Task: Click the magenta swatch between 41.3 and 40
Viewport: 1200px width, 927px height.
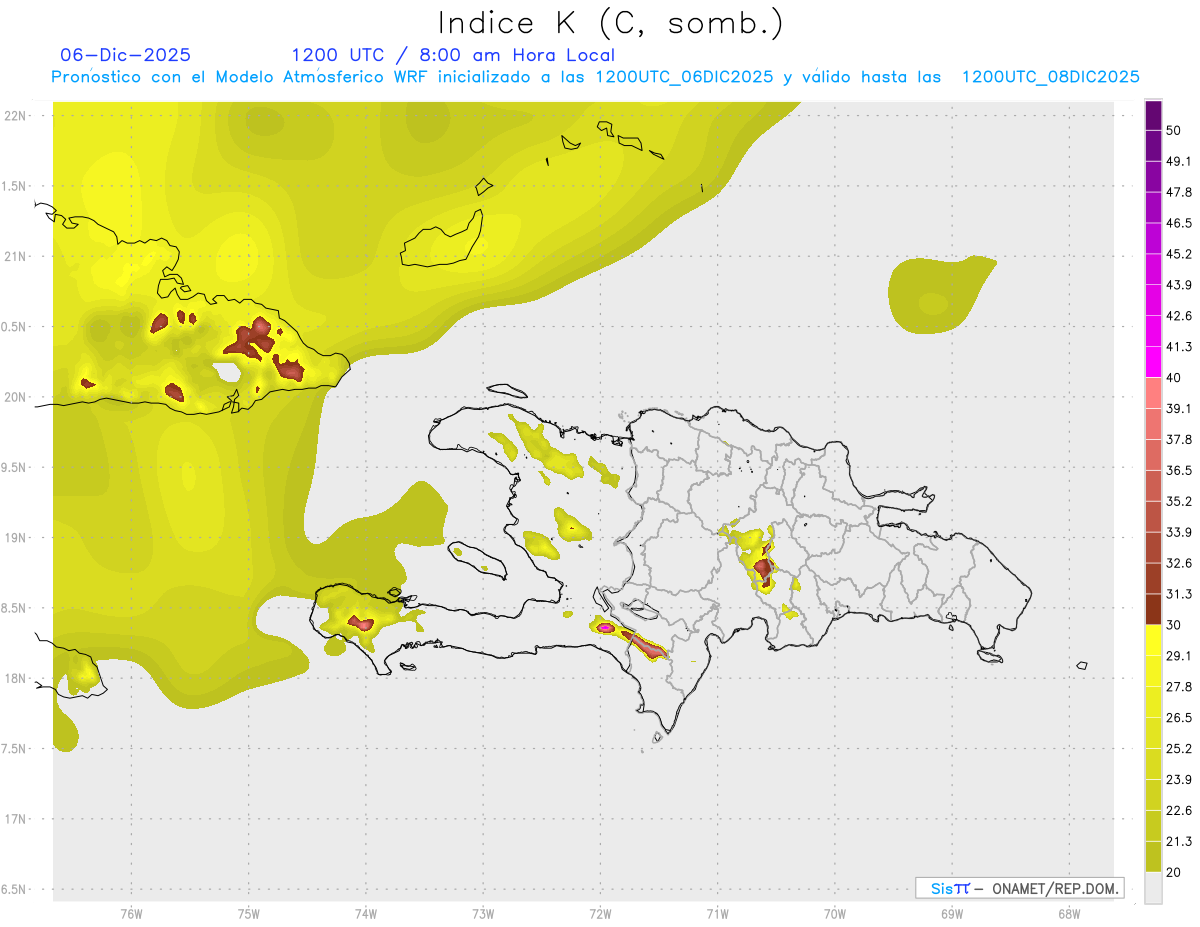Action: point(1154,362)
